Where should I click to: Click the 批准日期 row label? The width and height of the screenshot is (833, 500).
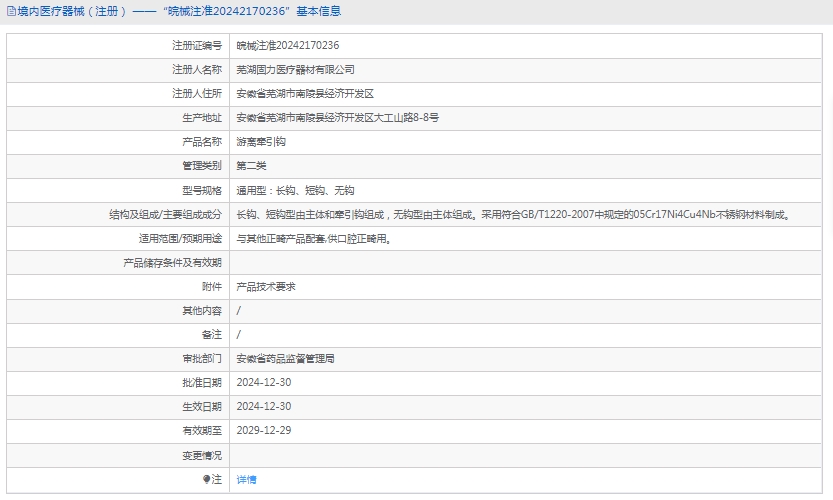201,383
